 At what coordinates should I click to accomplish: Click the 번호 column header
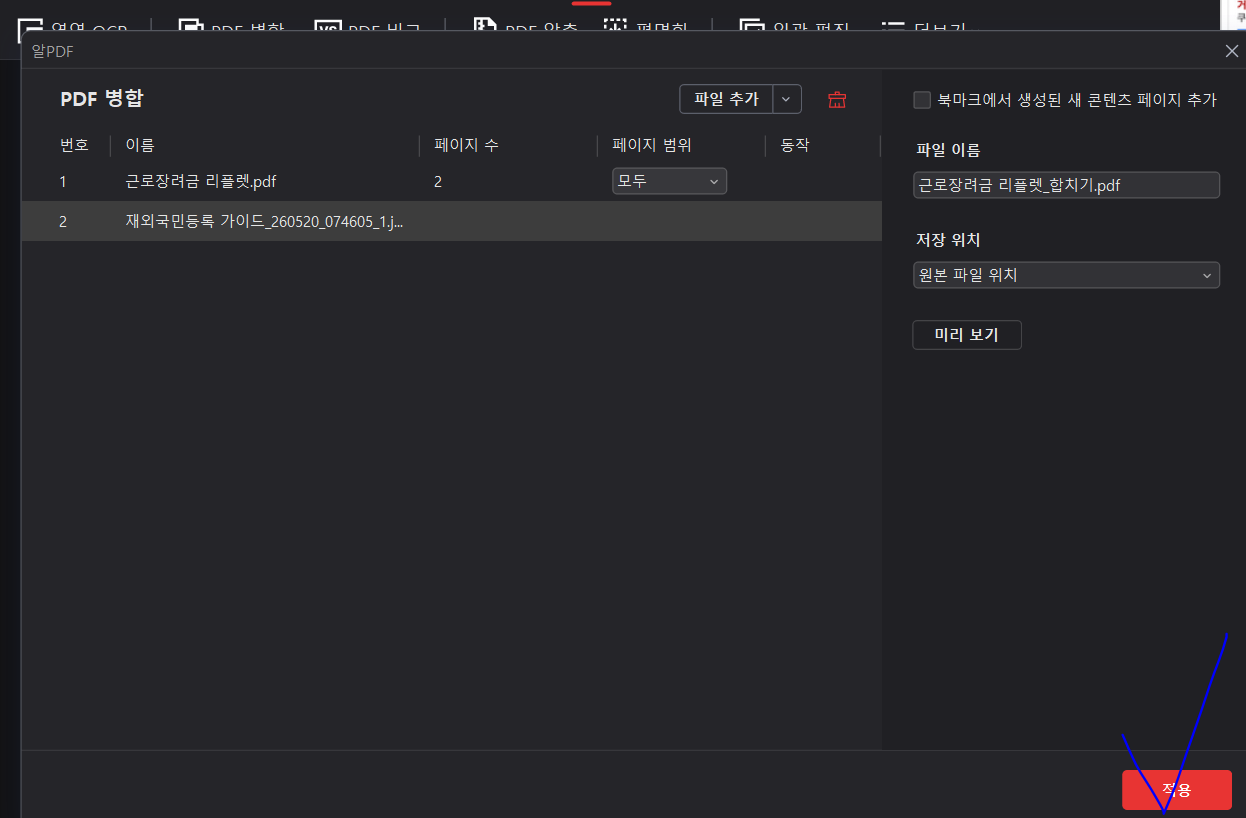click(x=74, y=145)
